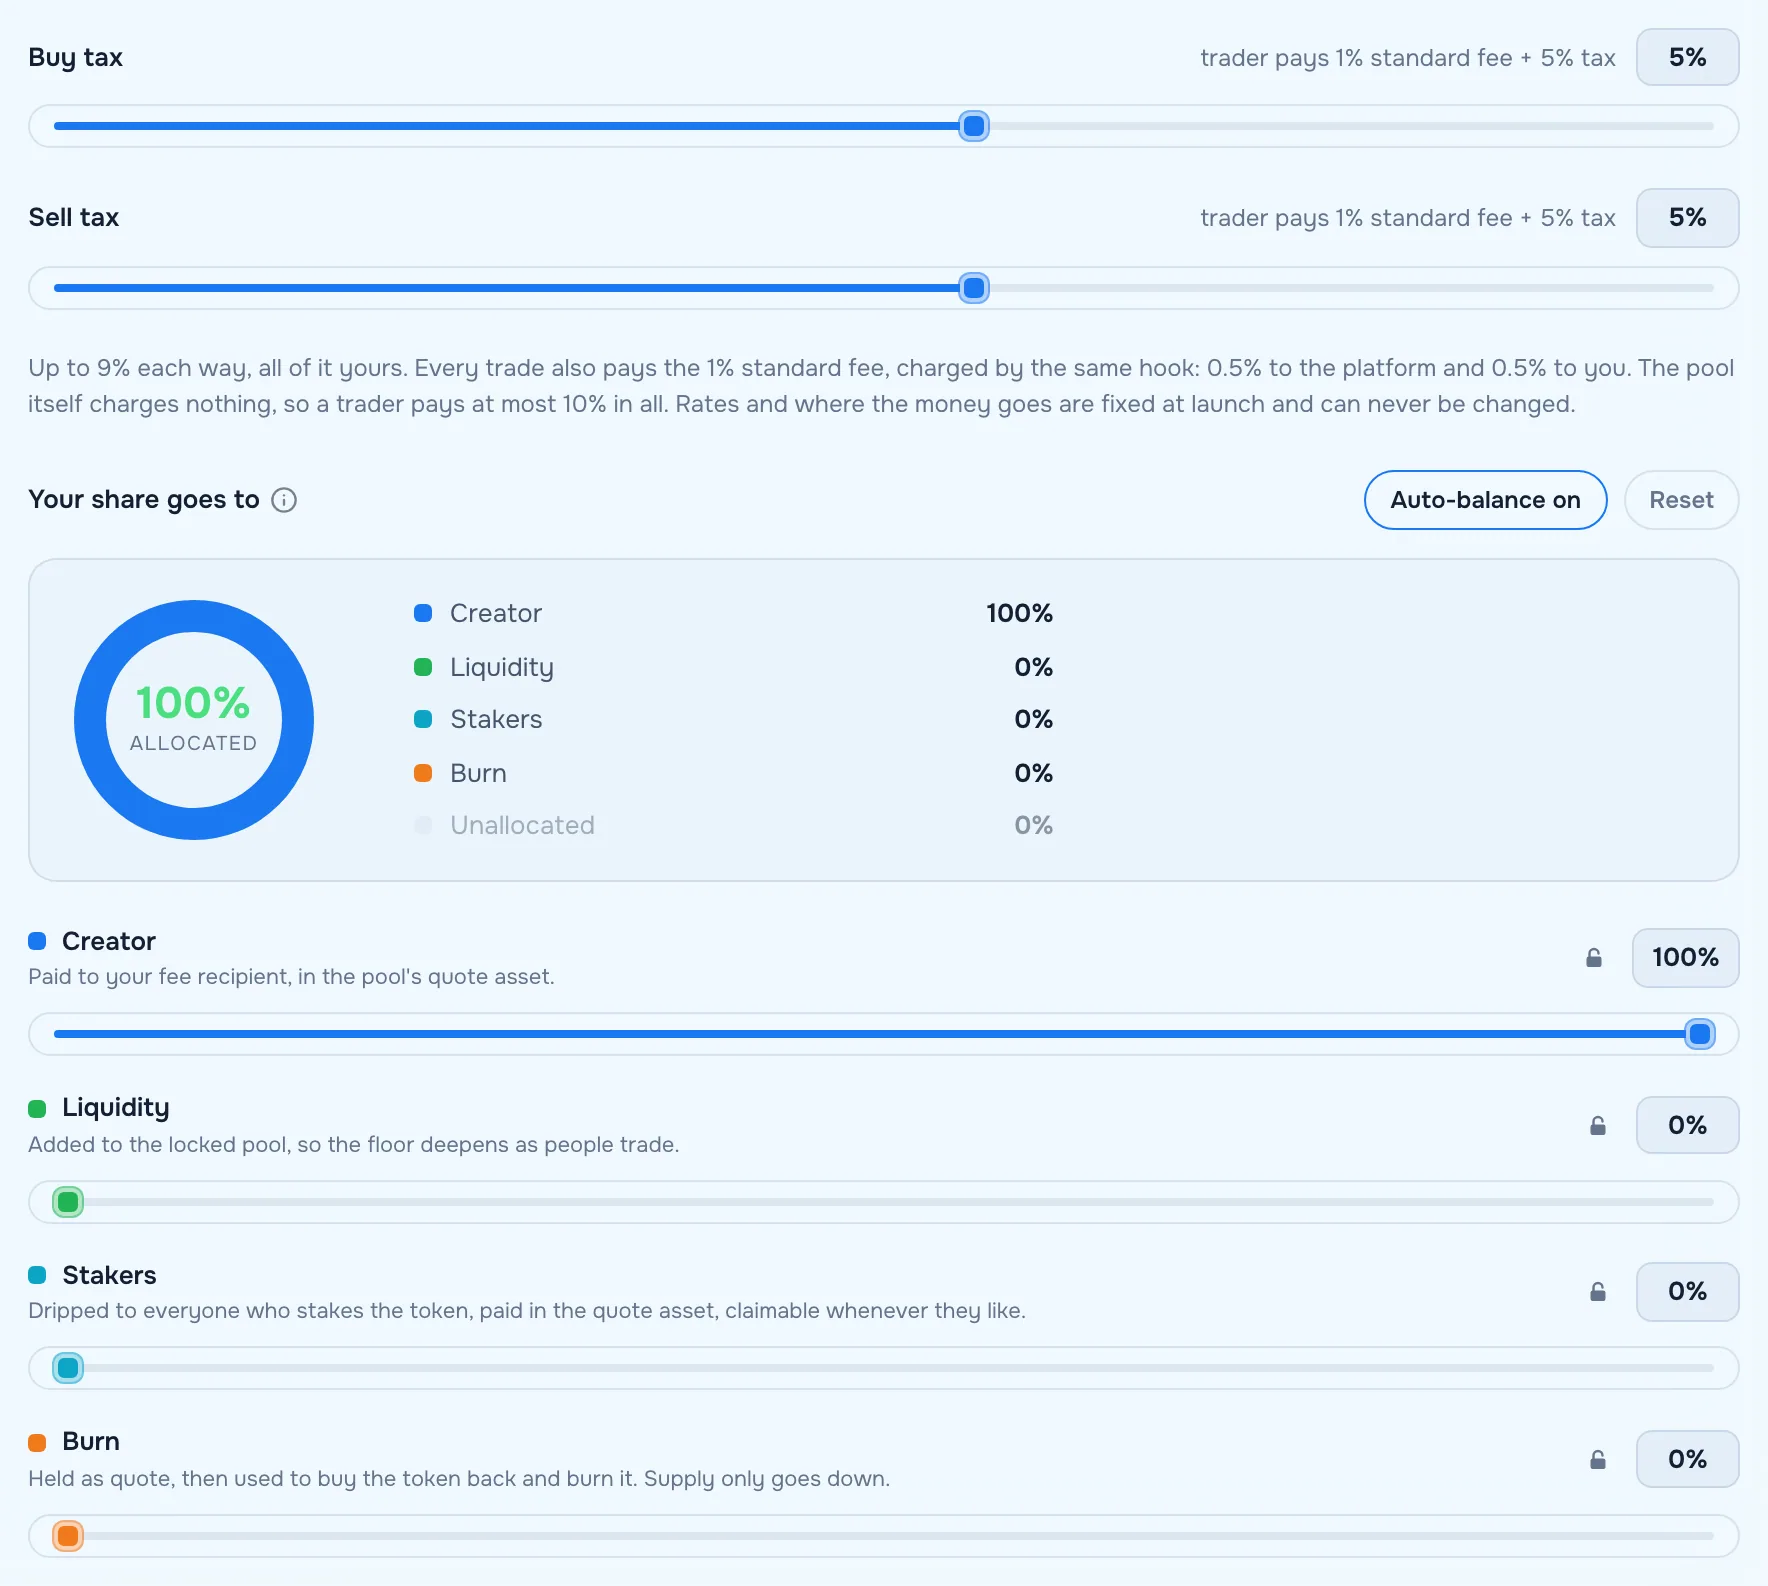Screen dimensions: 1768x1586
Task: Toggle the lock icon for Stakers share
Action: click(1598, 1292)
